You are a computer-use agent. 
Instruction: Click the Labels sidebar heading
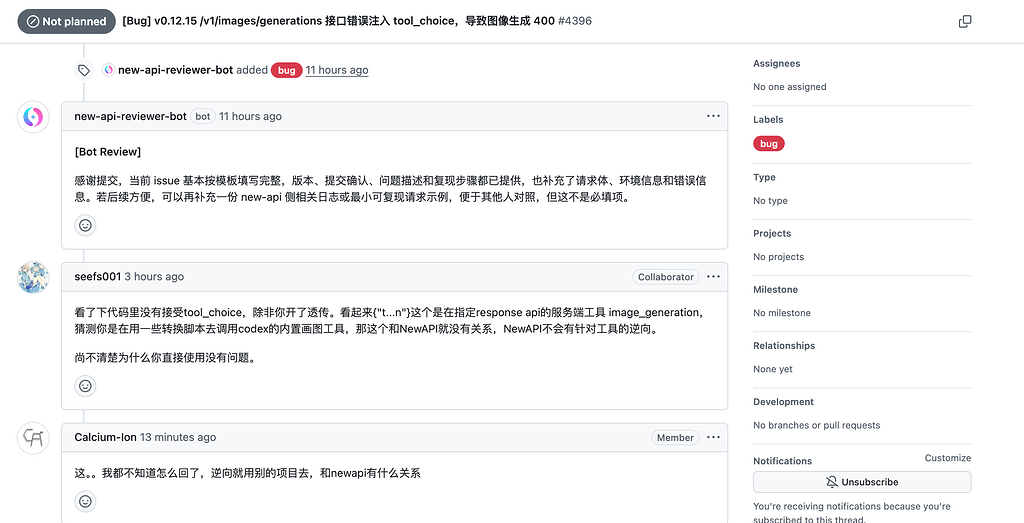click(x=768, y=119)
